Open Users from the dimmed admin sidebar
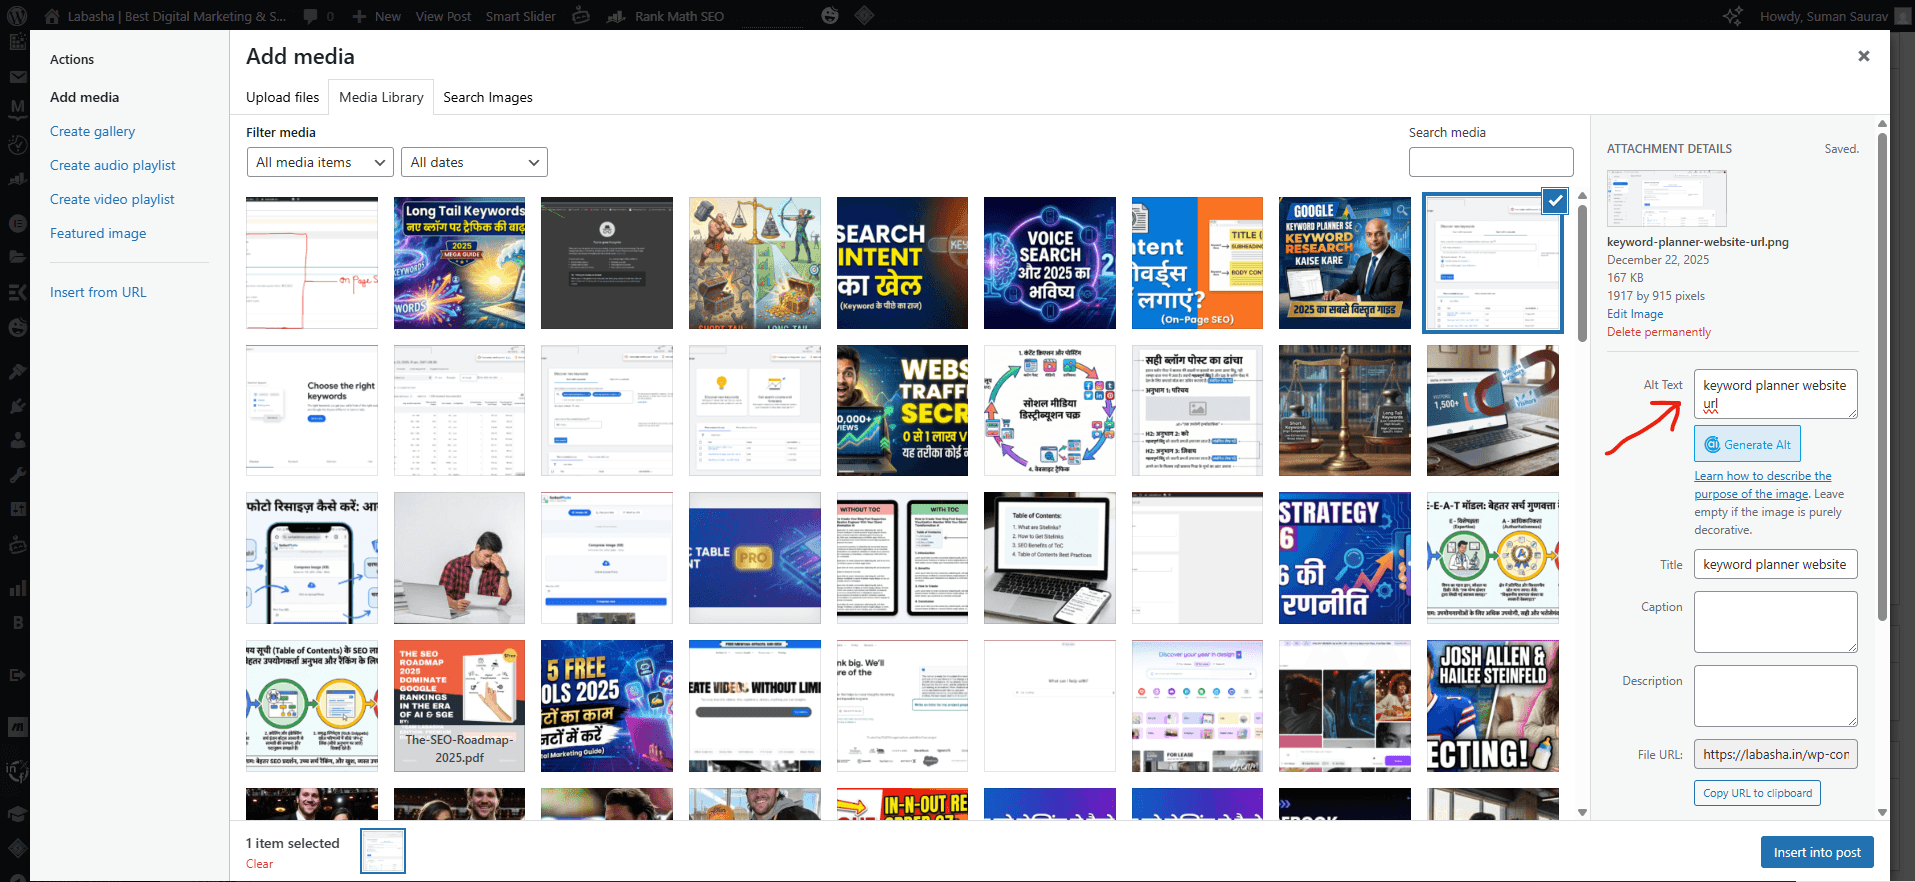Viewport: 1915px width, 882px height. point(17,439)
